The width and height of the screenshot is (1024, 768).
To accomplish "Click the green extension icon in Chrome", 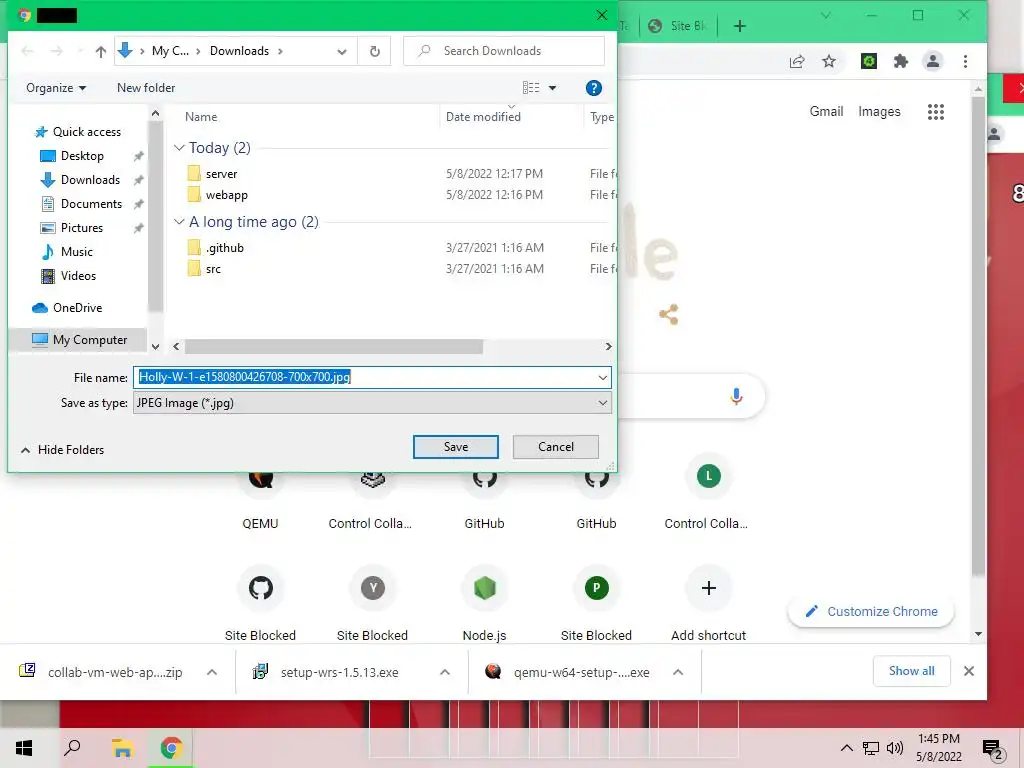I will pos(869,61).
